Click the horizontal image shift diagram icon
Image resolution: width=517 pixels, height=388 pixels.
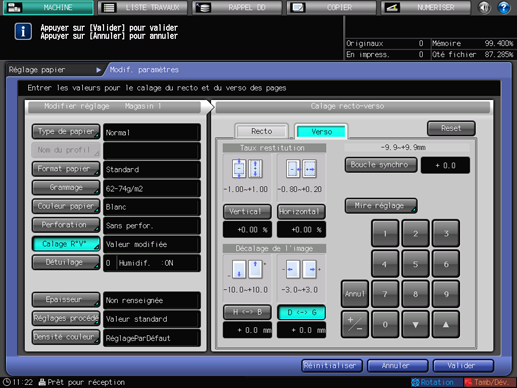pyautogui.click(x=301, y=269)
